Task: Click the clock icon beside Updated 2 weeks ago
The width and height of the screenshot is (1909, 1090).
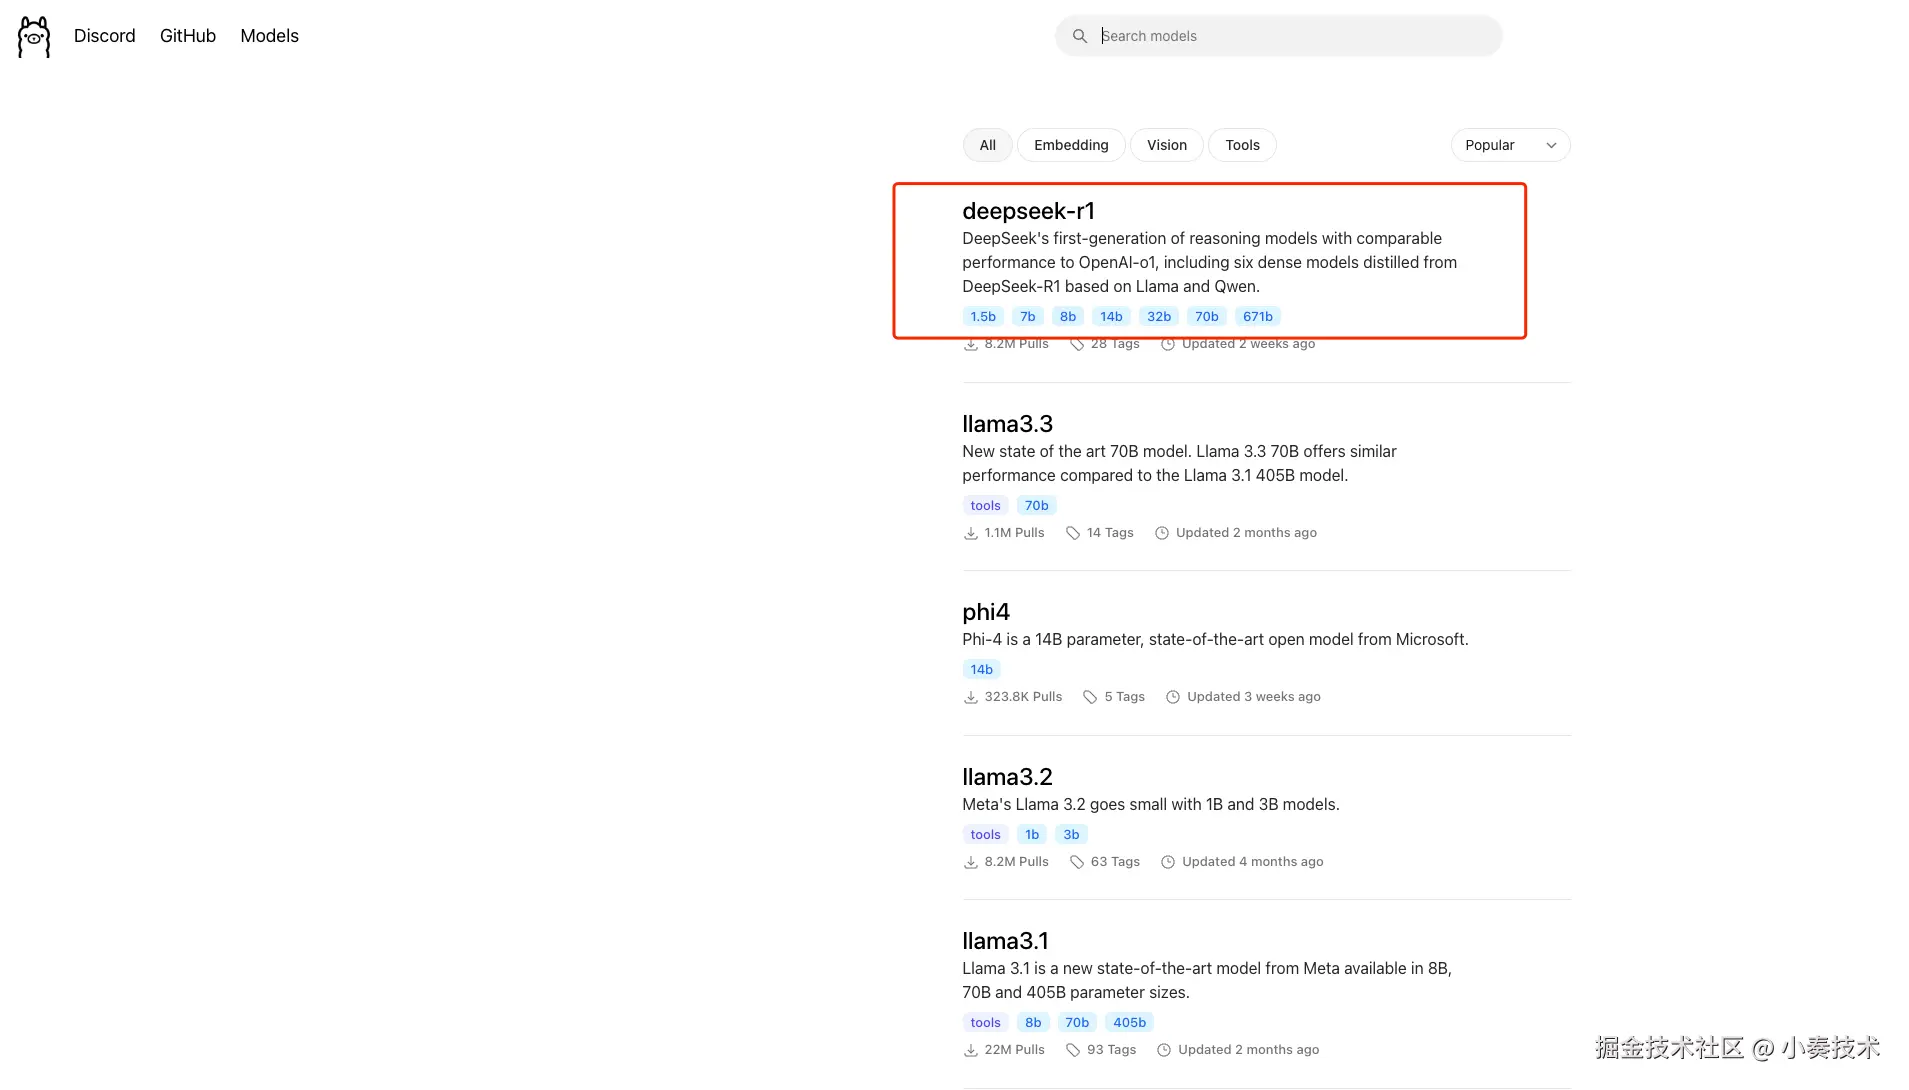Action: 1168,344
